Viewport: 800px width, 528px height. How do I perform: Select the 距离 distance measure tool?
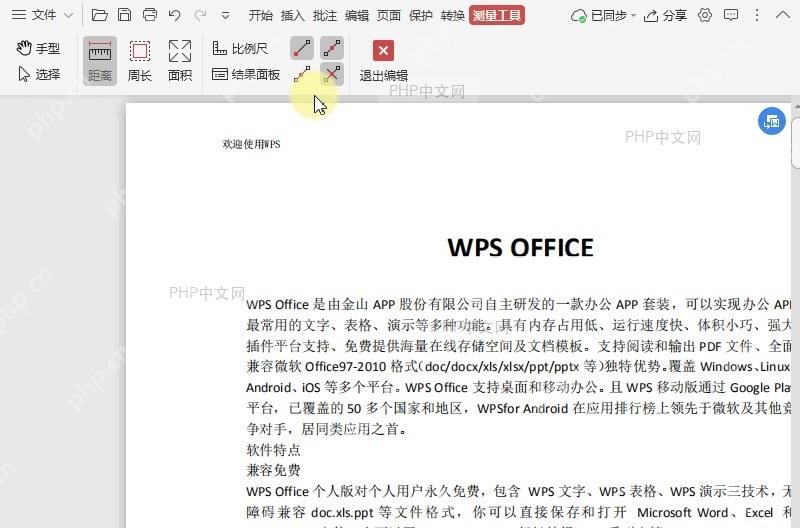tap(99, 61)
